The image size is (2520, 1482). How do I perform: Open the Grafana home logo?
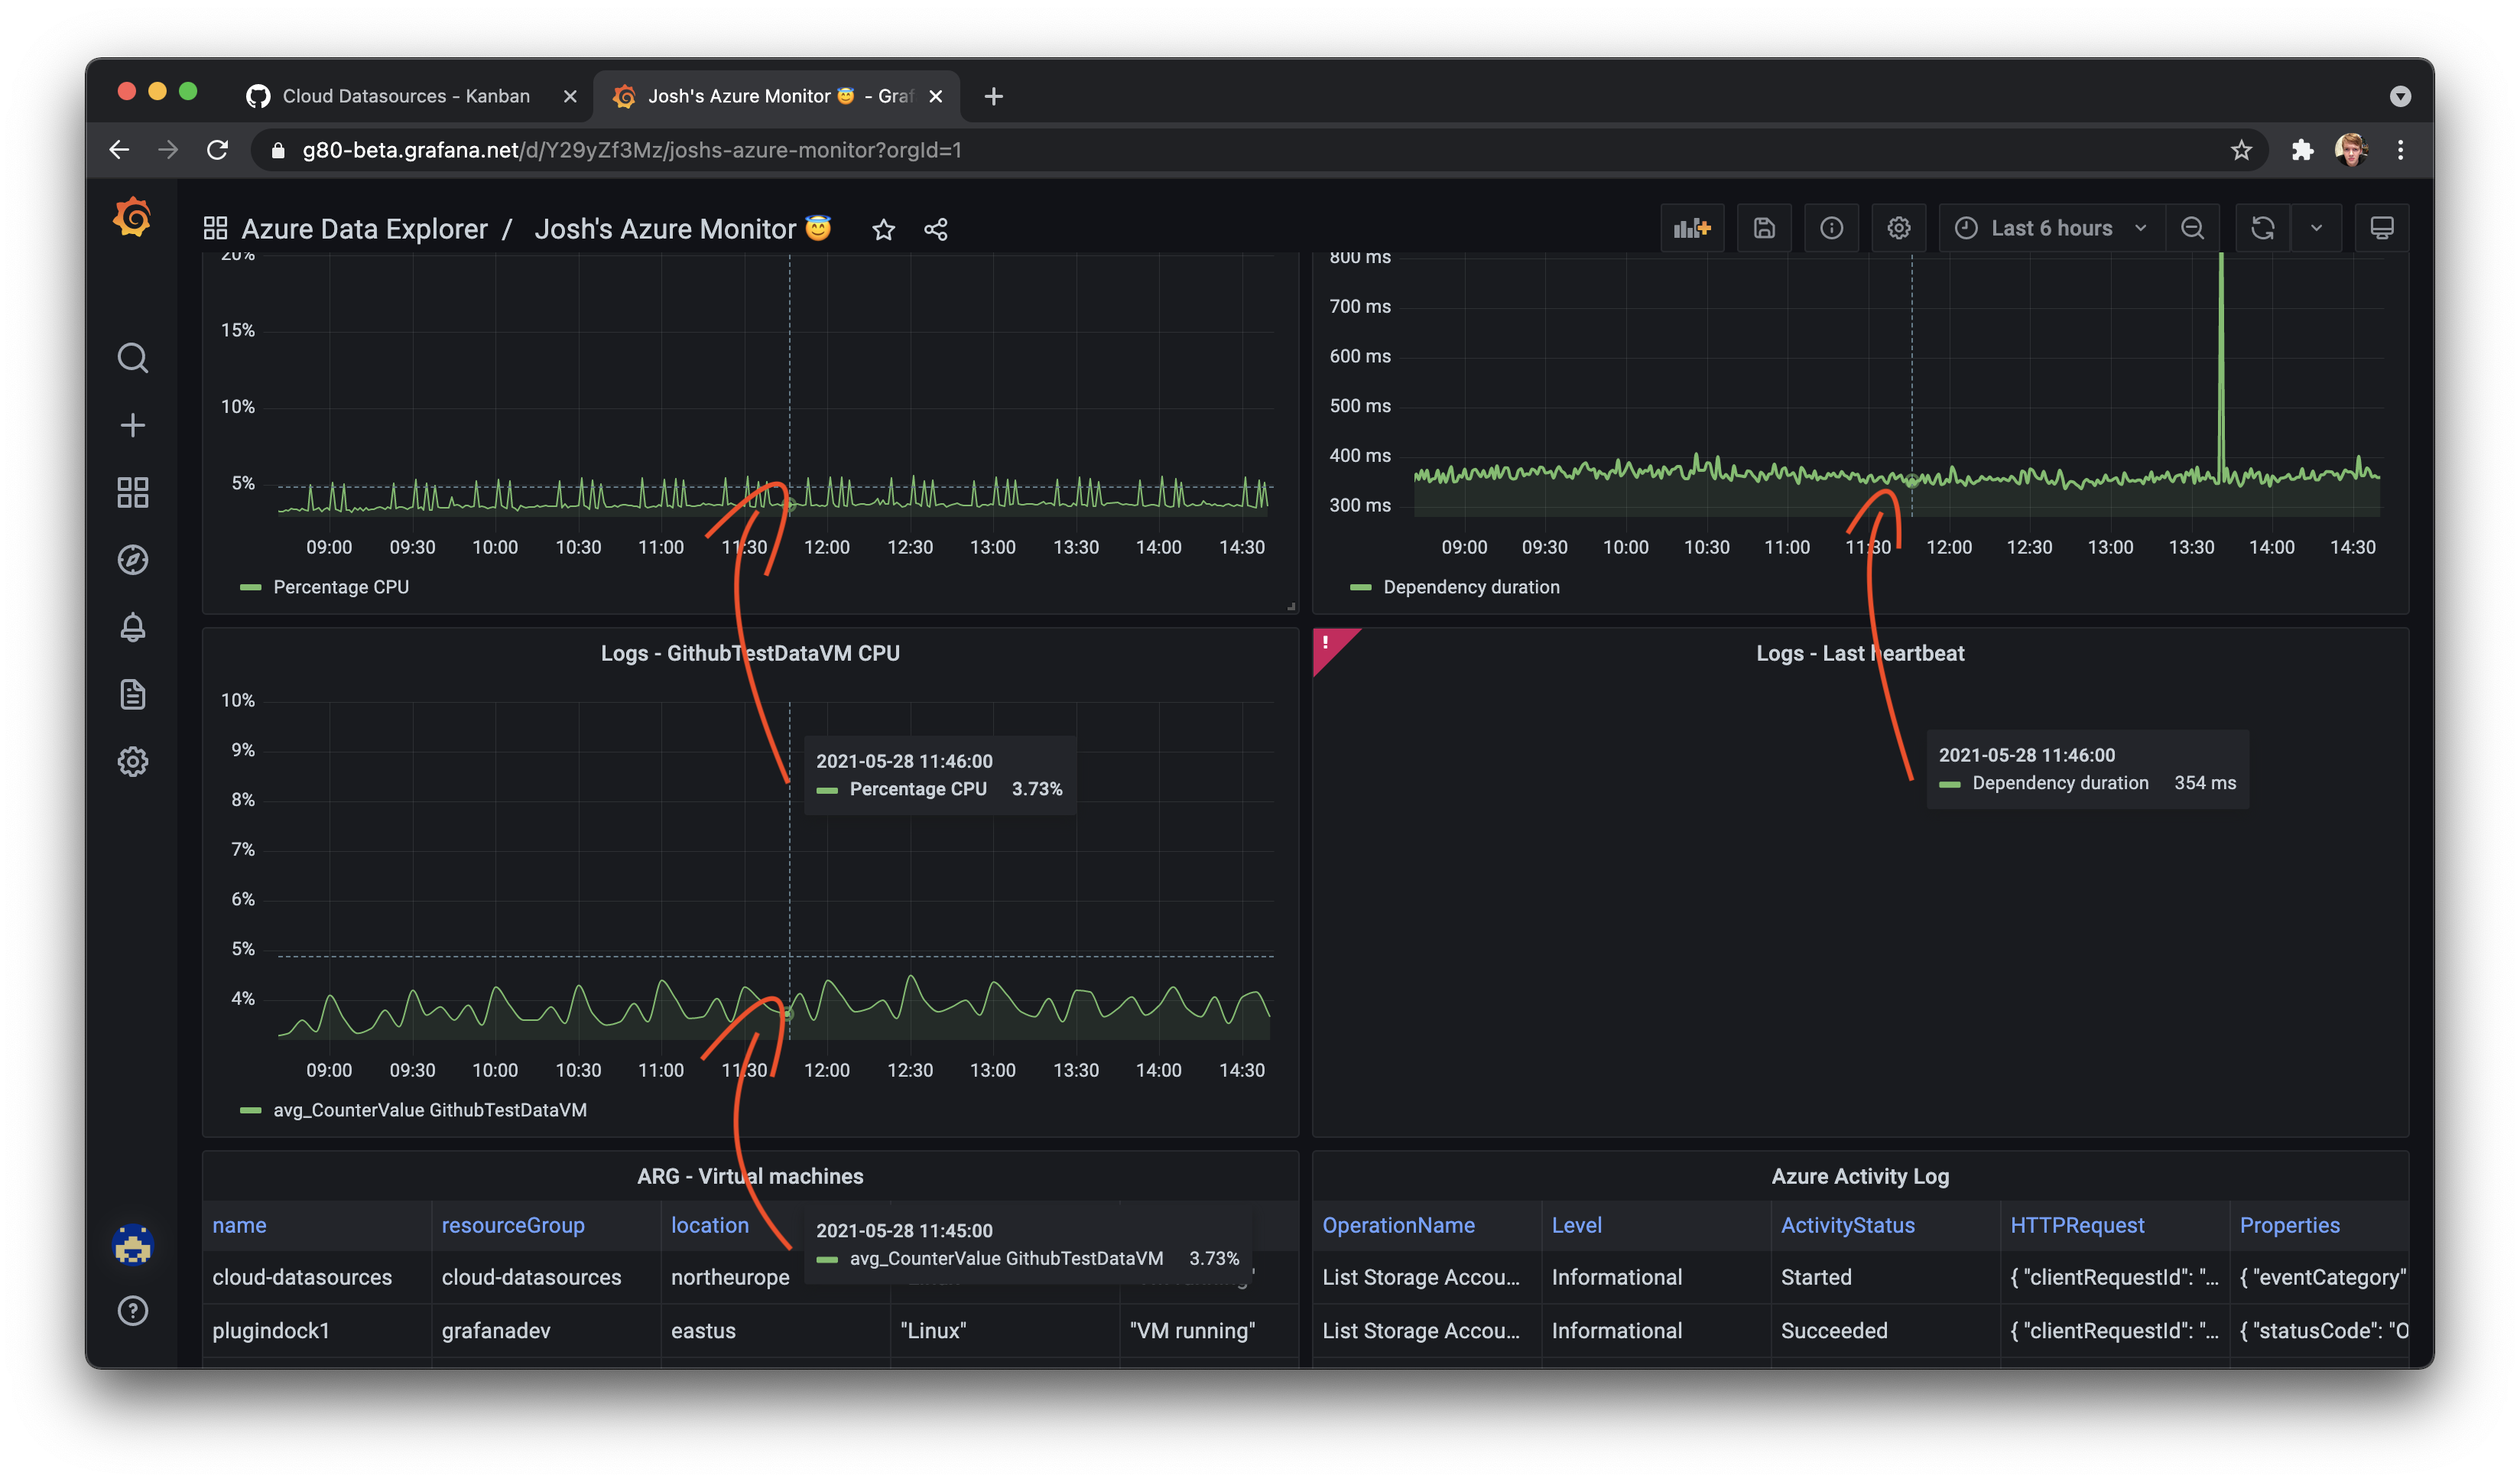(133, 217)
